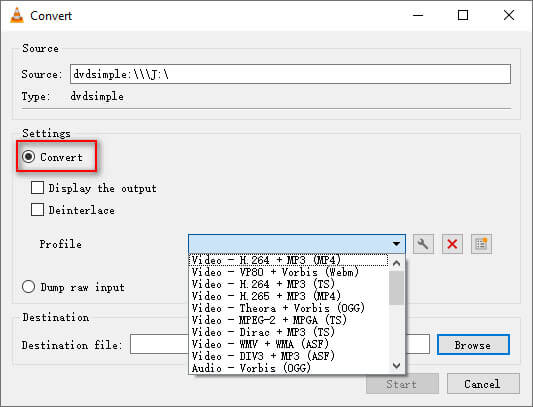The image size is (533, 407).
Task: Select the Convert radio button
Action: tap(29, 157)
